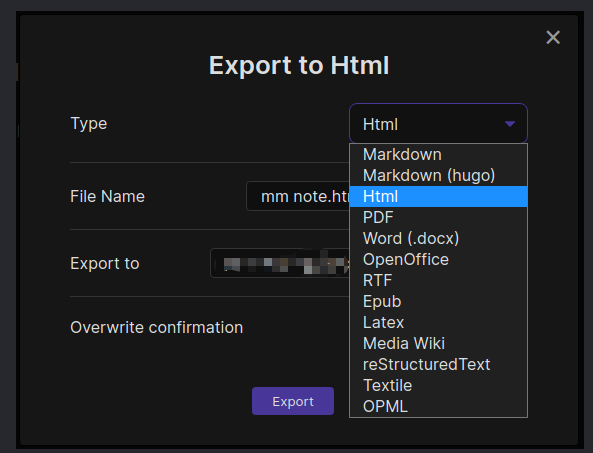593x453 pixels.
Task: Select Epub export format
Action: [x=438, y=301]
